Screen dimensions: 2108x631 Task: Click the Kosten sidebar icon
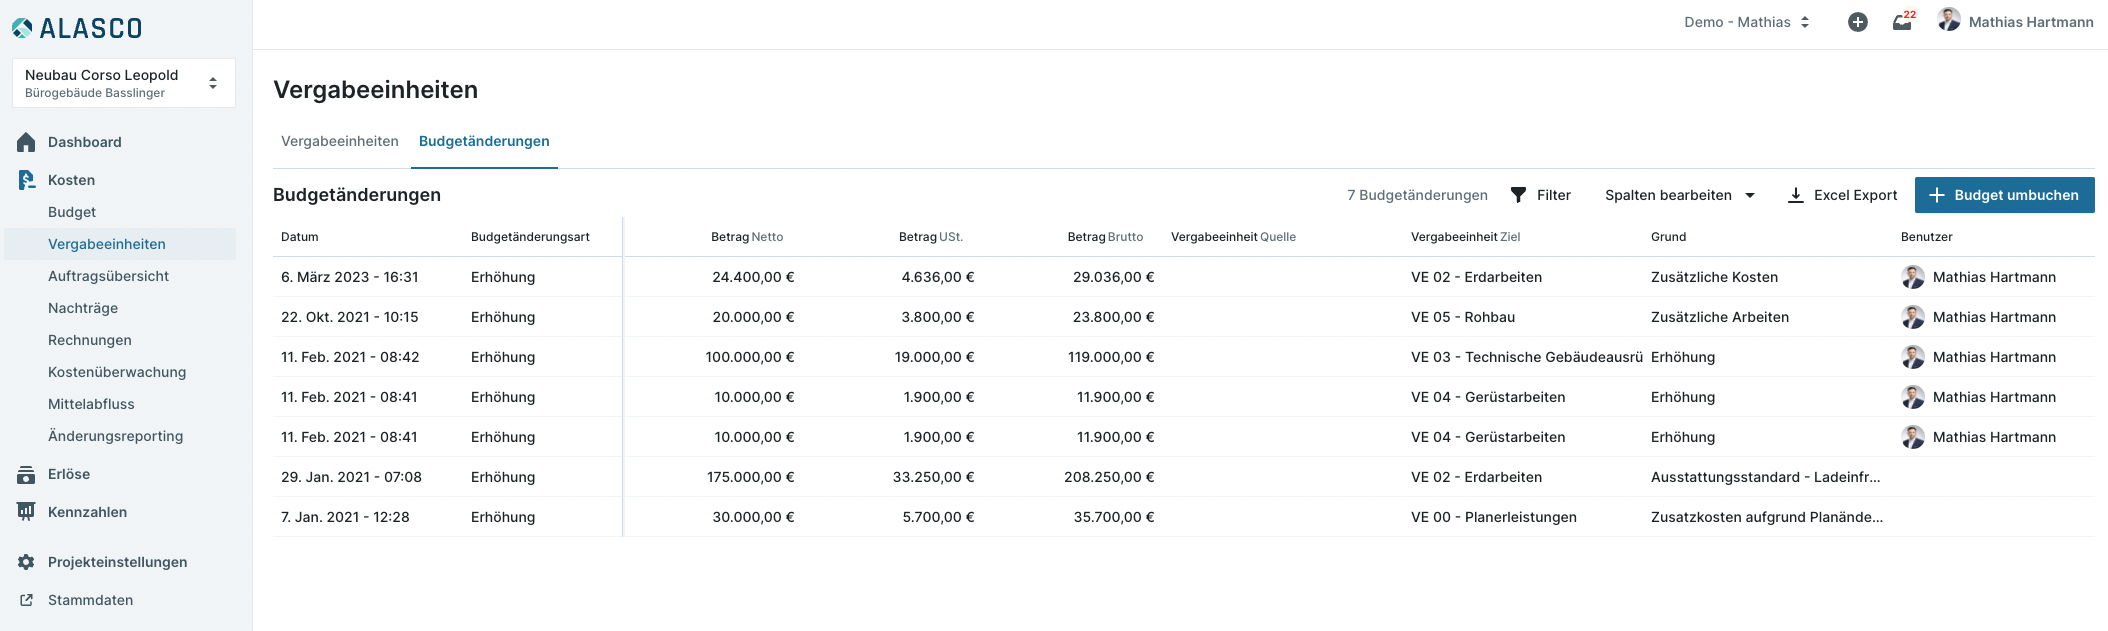click(x=26, y=180)
